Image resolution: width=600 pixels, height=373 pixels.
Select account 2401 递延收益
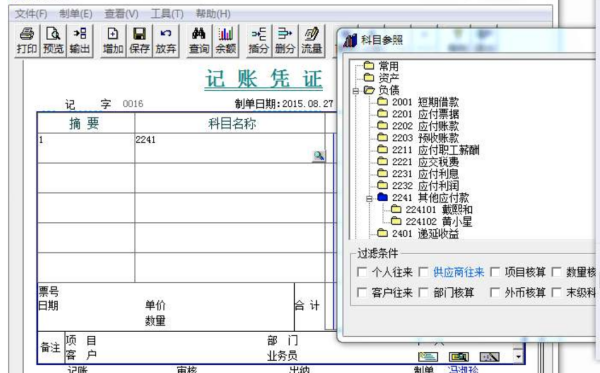tap(417, 233)
